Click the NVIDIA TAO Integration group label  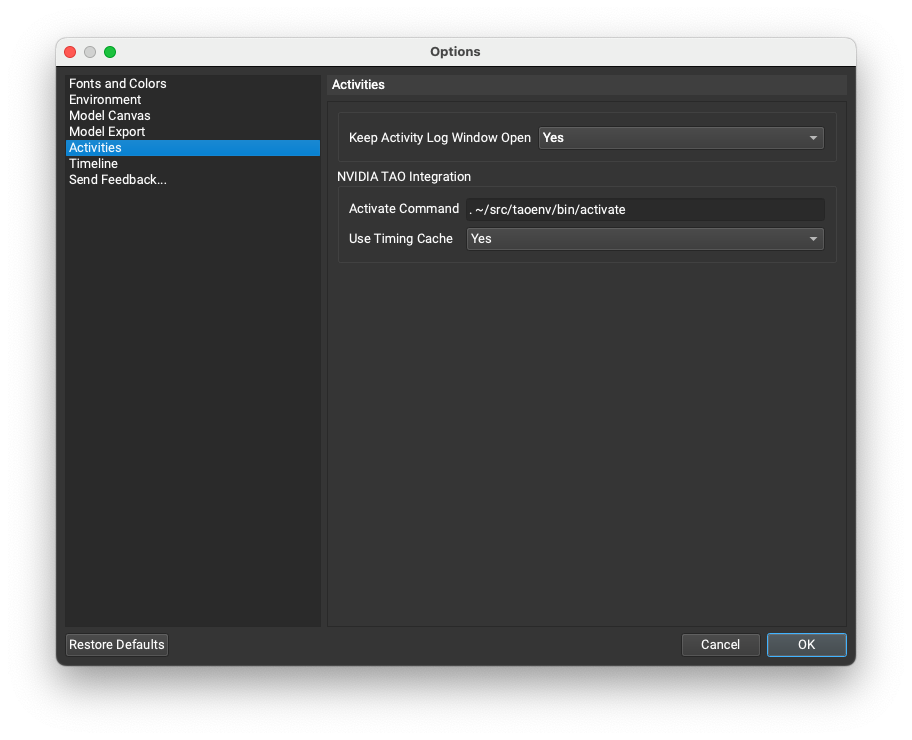pyautogui.click(x=404, y=177)
